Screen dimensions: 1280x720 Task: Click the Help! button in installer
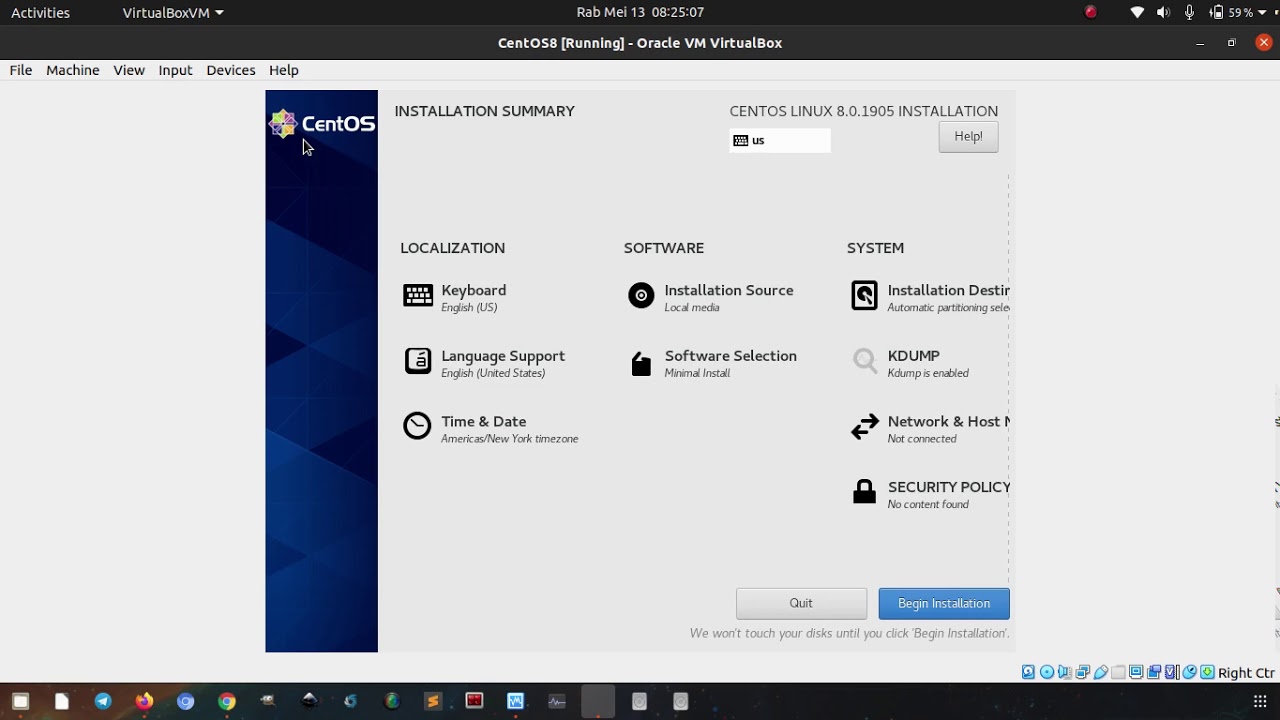pyautogui.click(x=968, y=136)
